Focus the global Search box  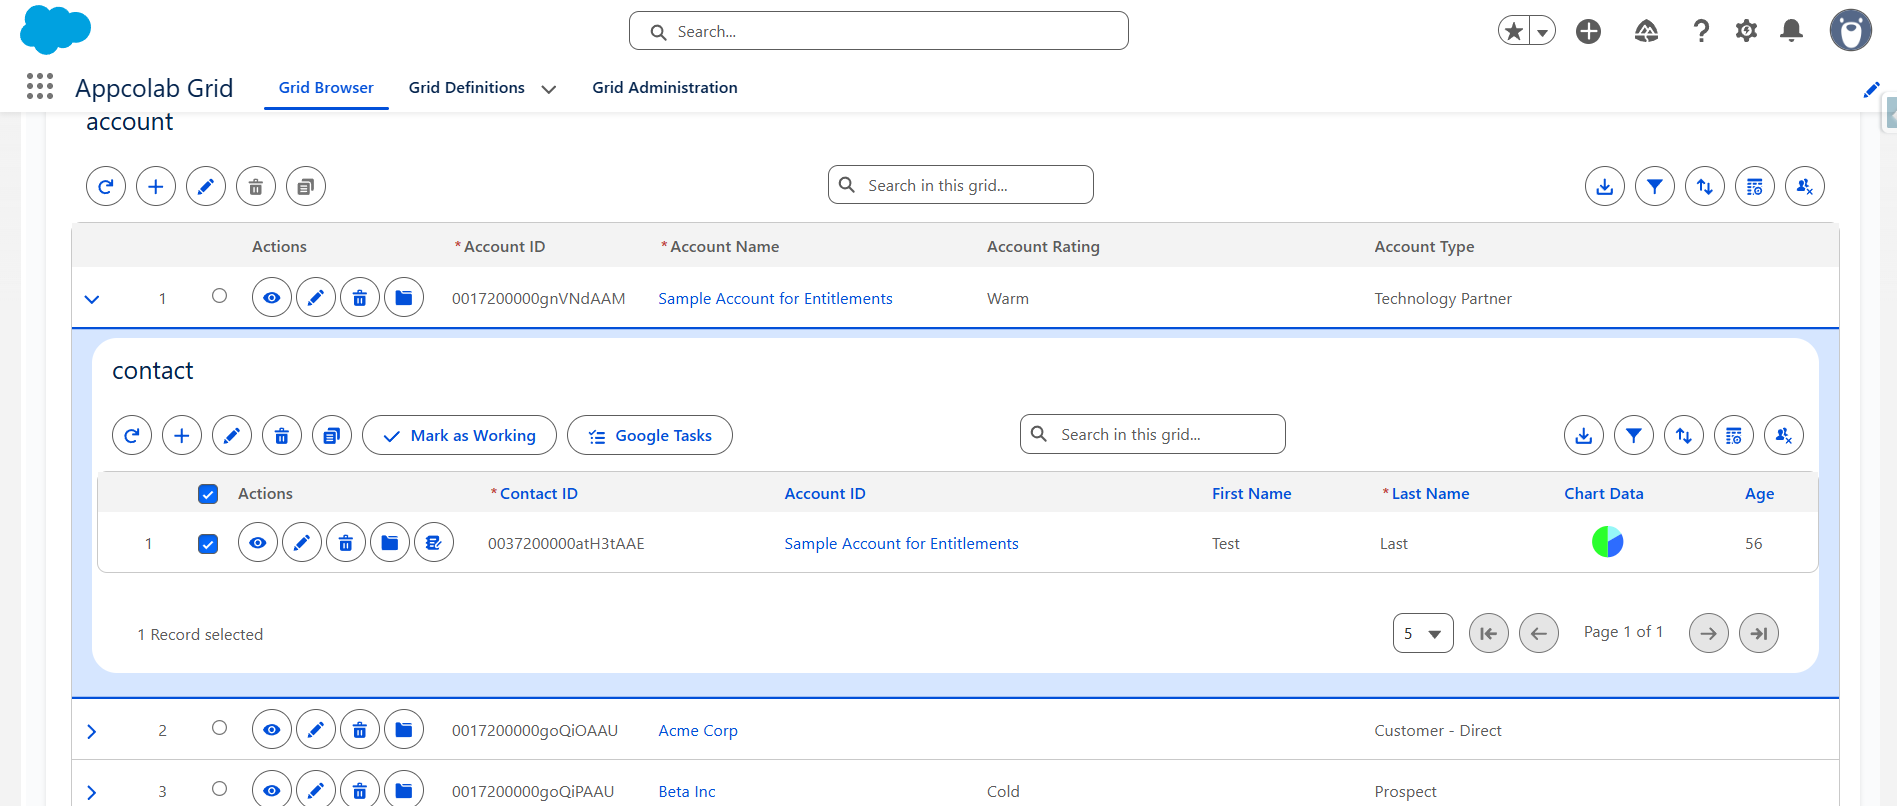[x=879, y=31]
